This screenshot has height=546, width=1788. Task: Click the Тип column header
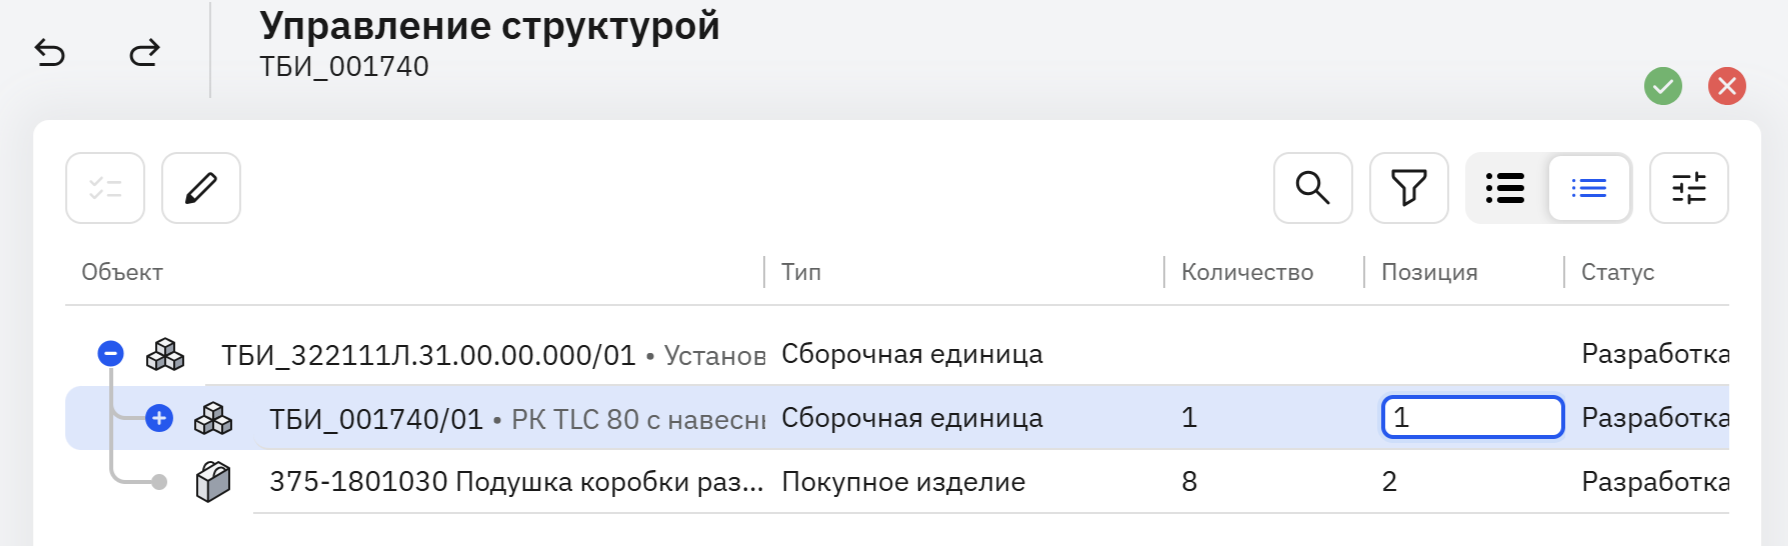(801, 272)
